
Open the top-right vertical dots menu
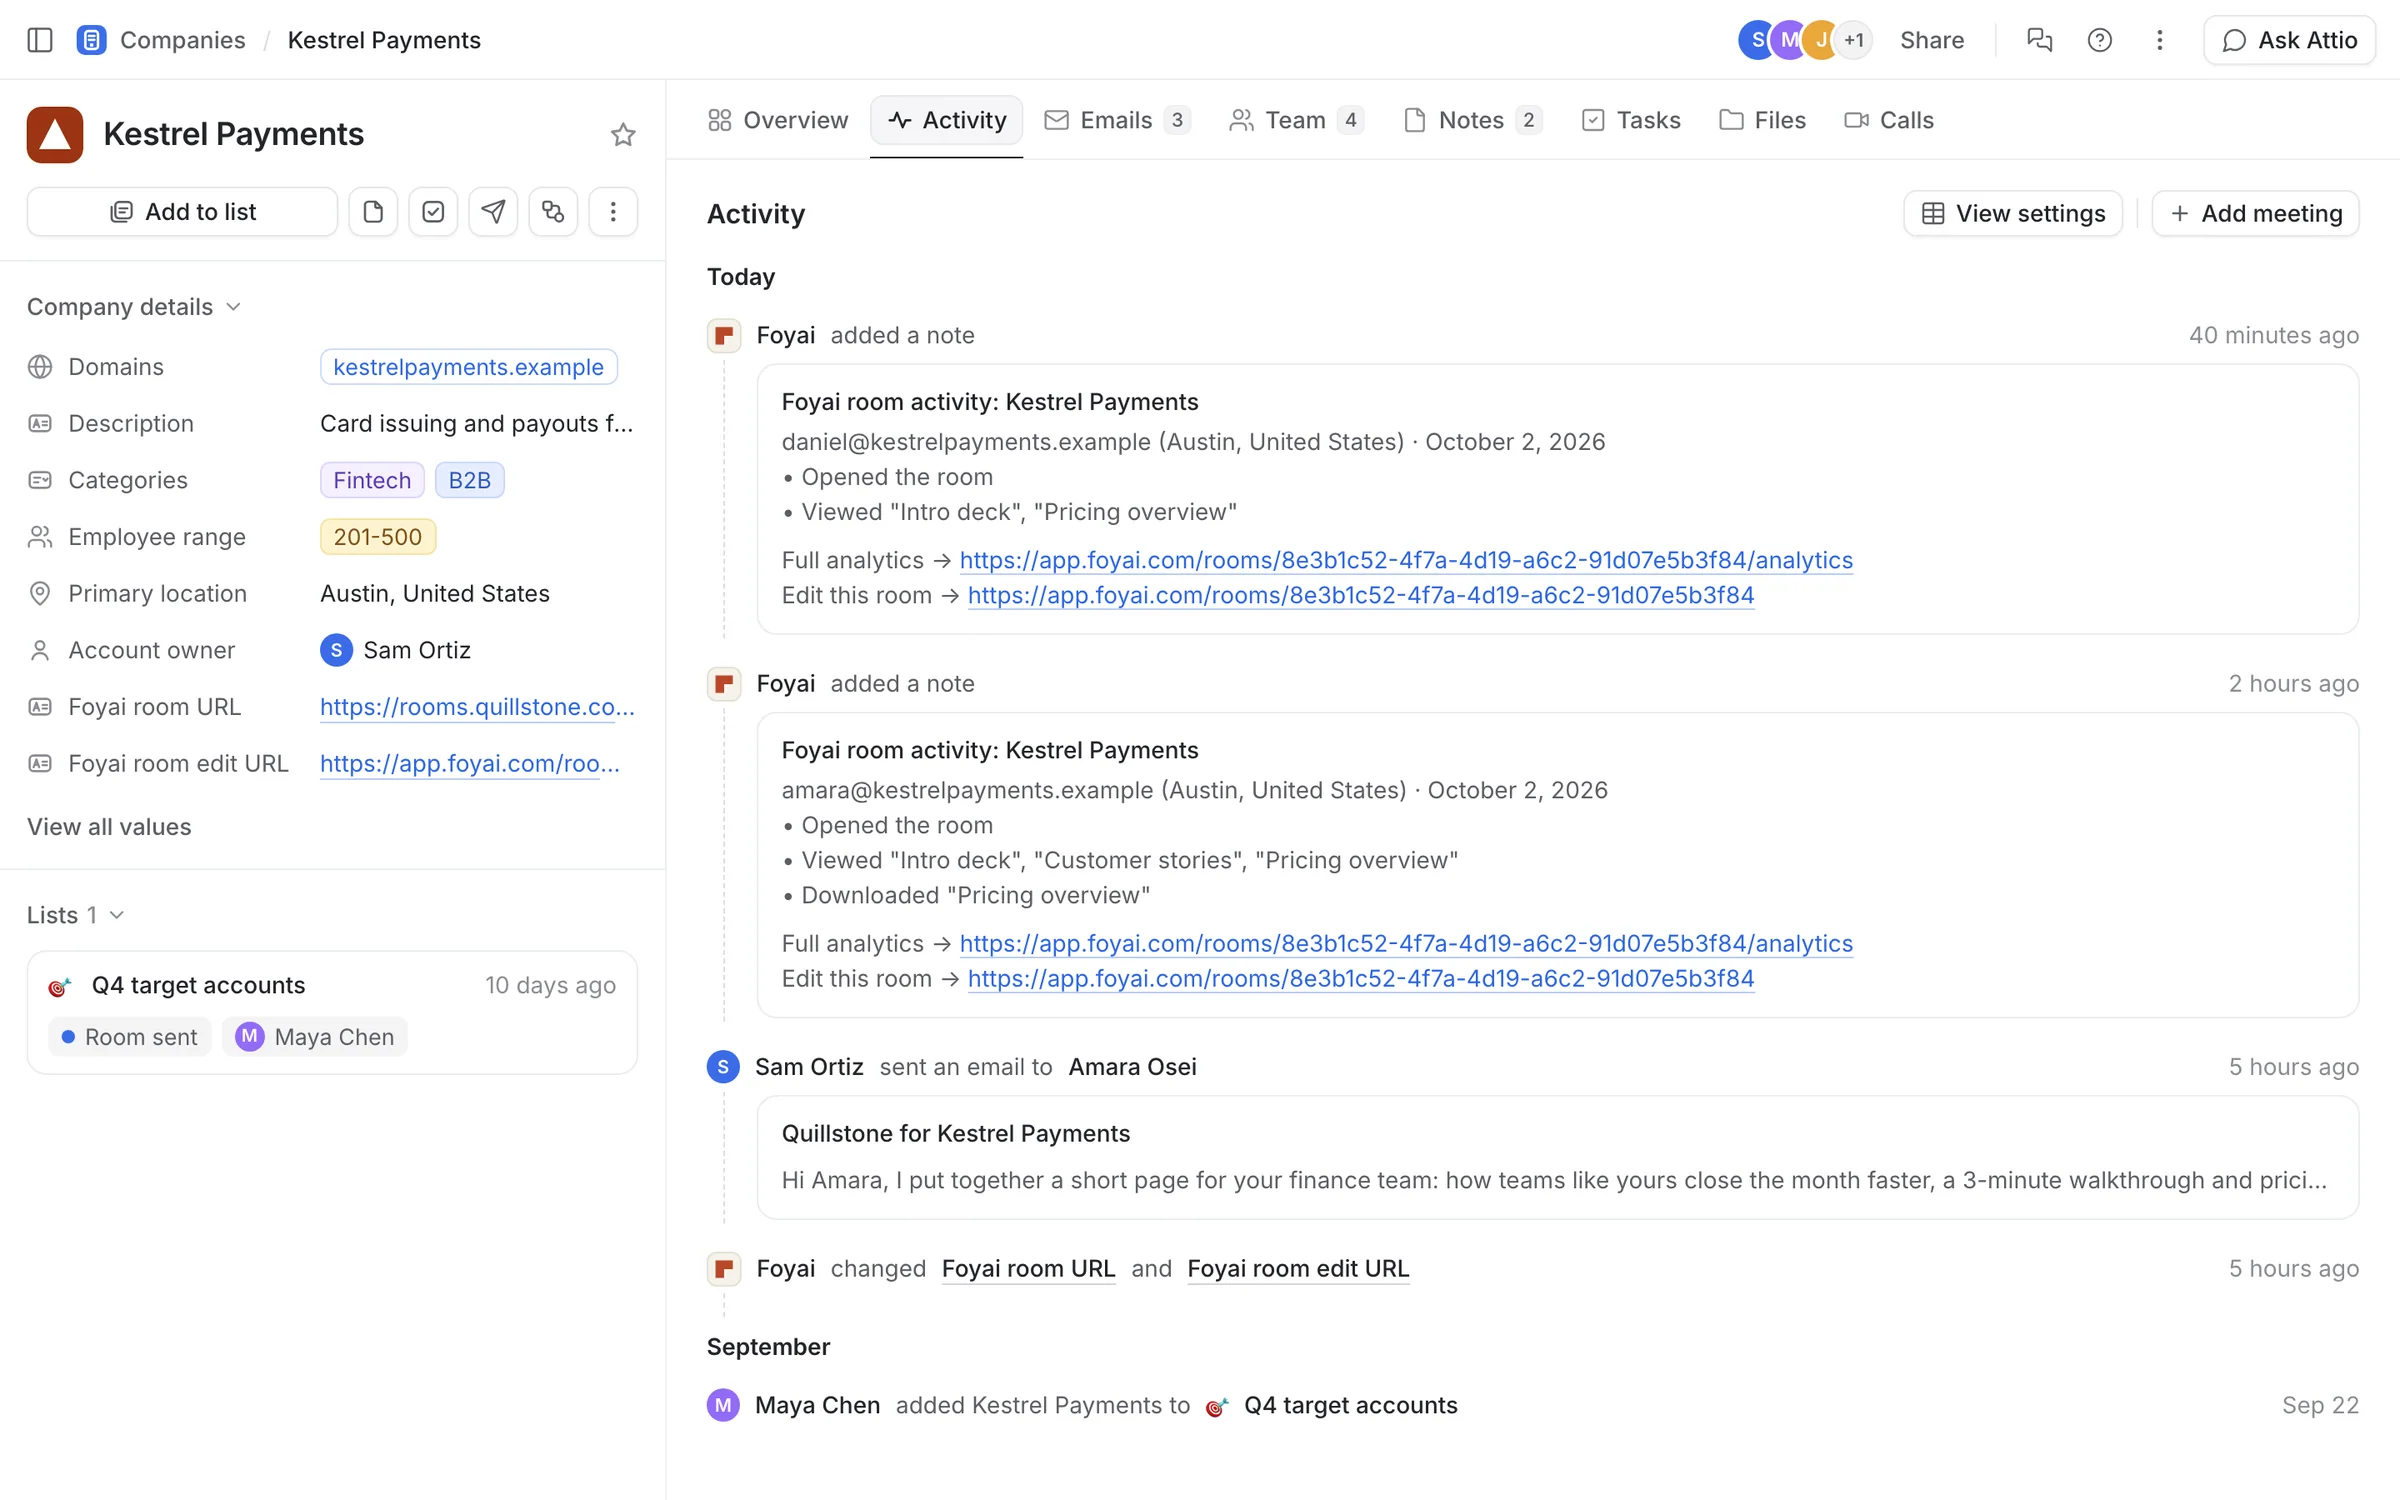(2159, 40)
